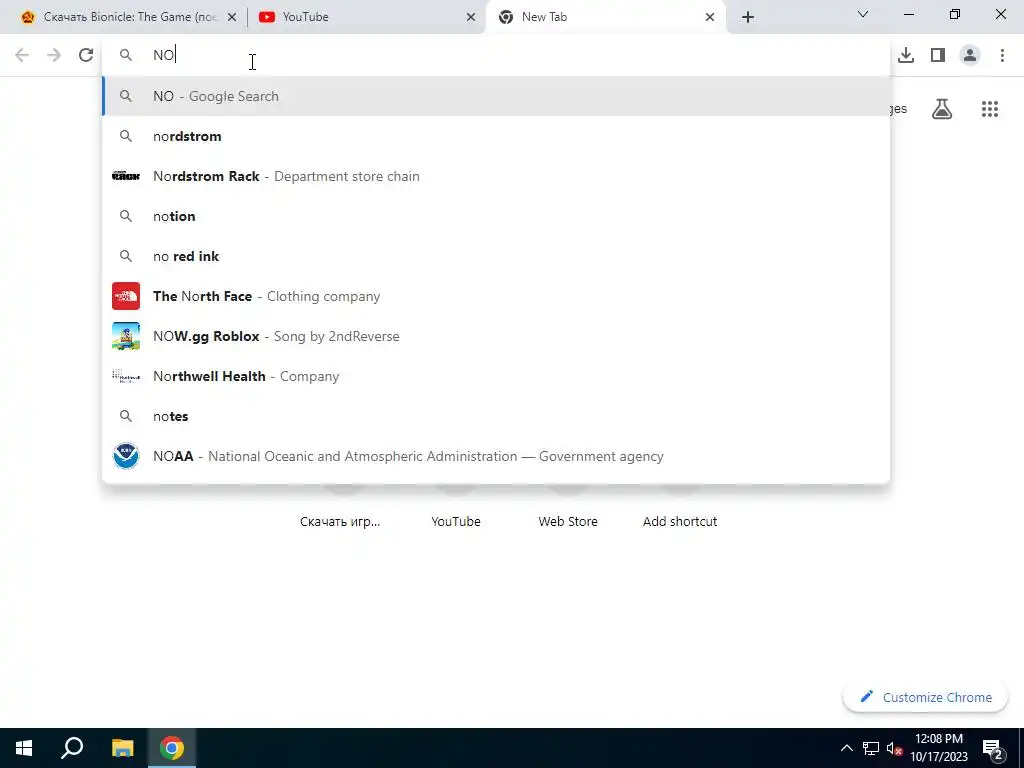Viewport: 1024px width, 768px height.
Task: Open the tab search chevron
Action: tap(863, 14)
